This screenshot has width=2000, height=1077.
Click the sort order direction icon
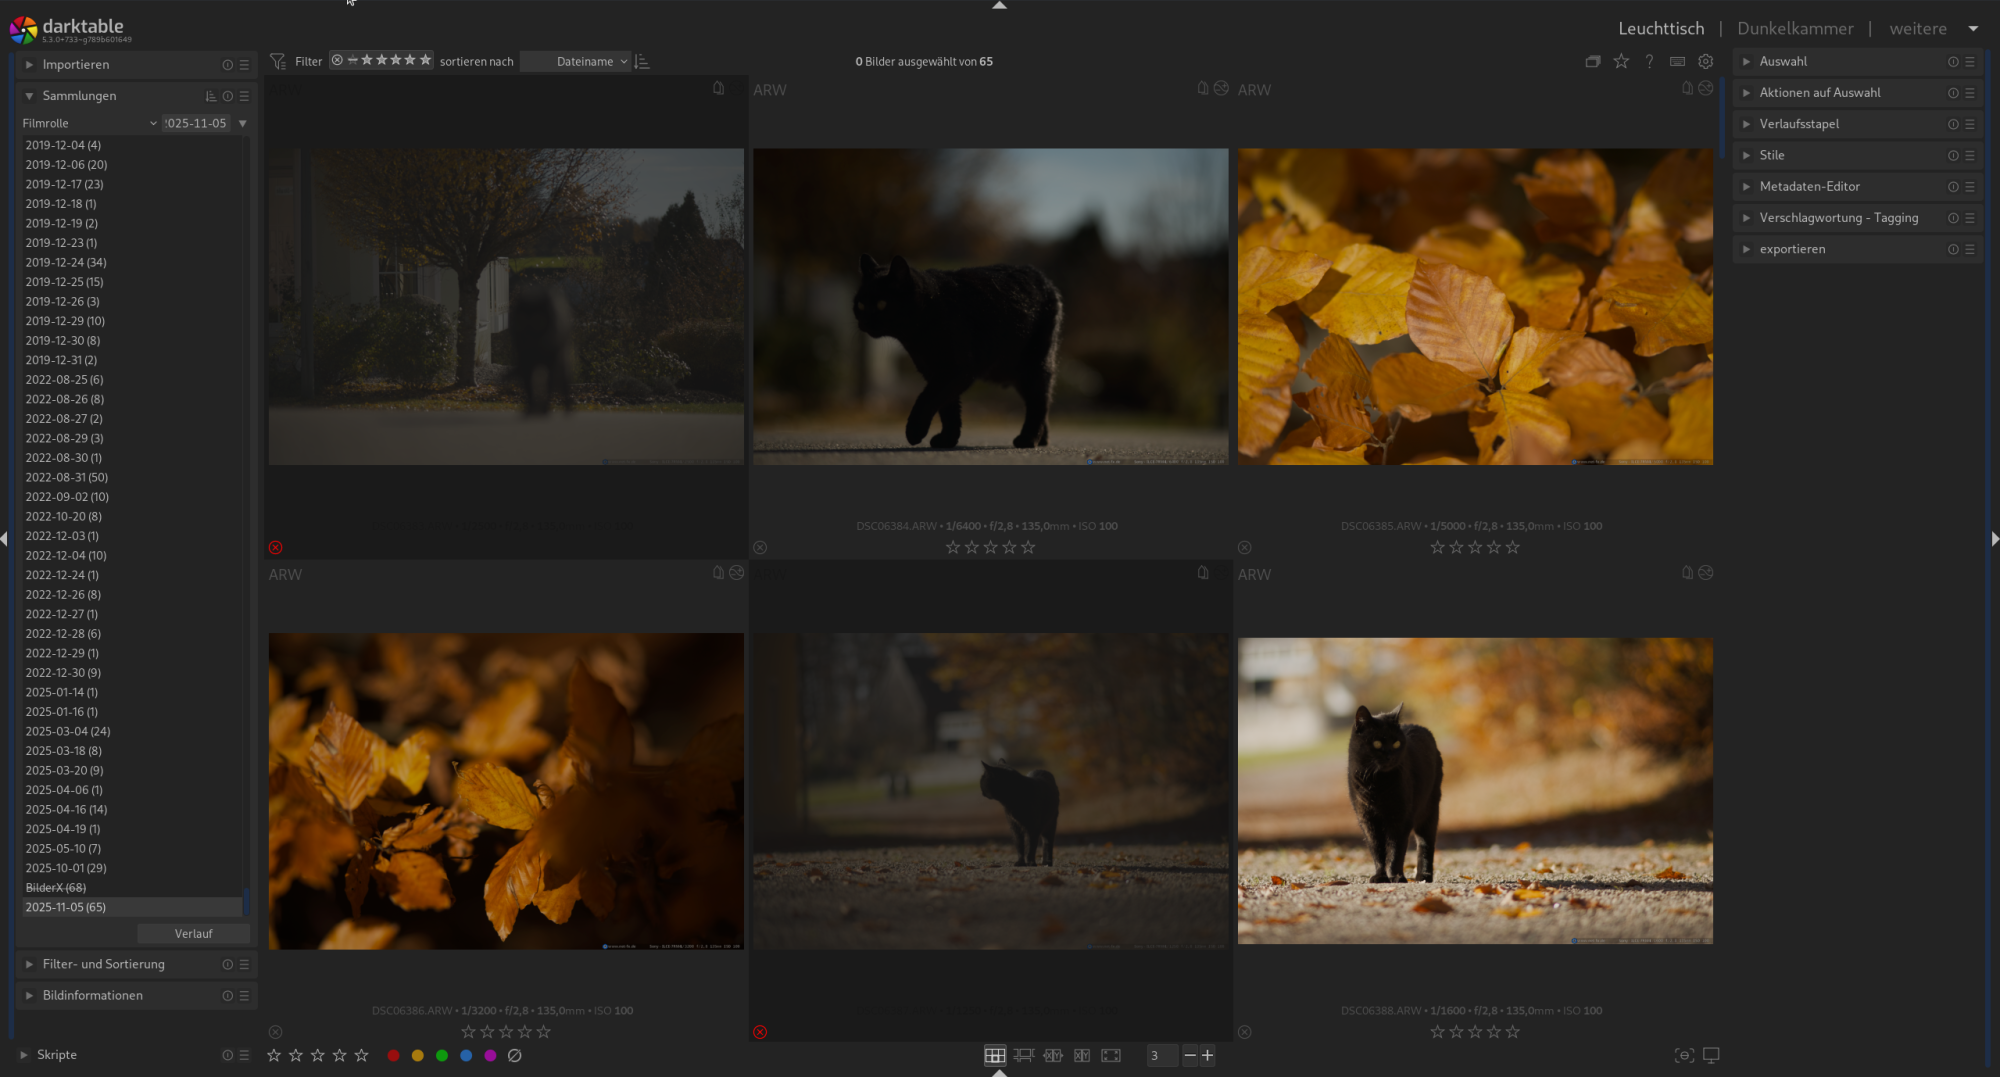click(x=642, y=62)
